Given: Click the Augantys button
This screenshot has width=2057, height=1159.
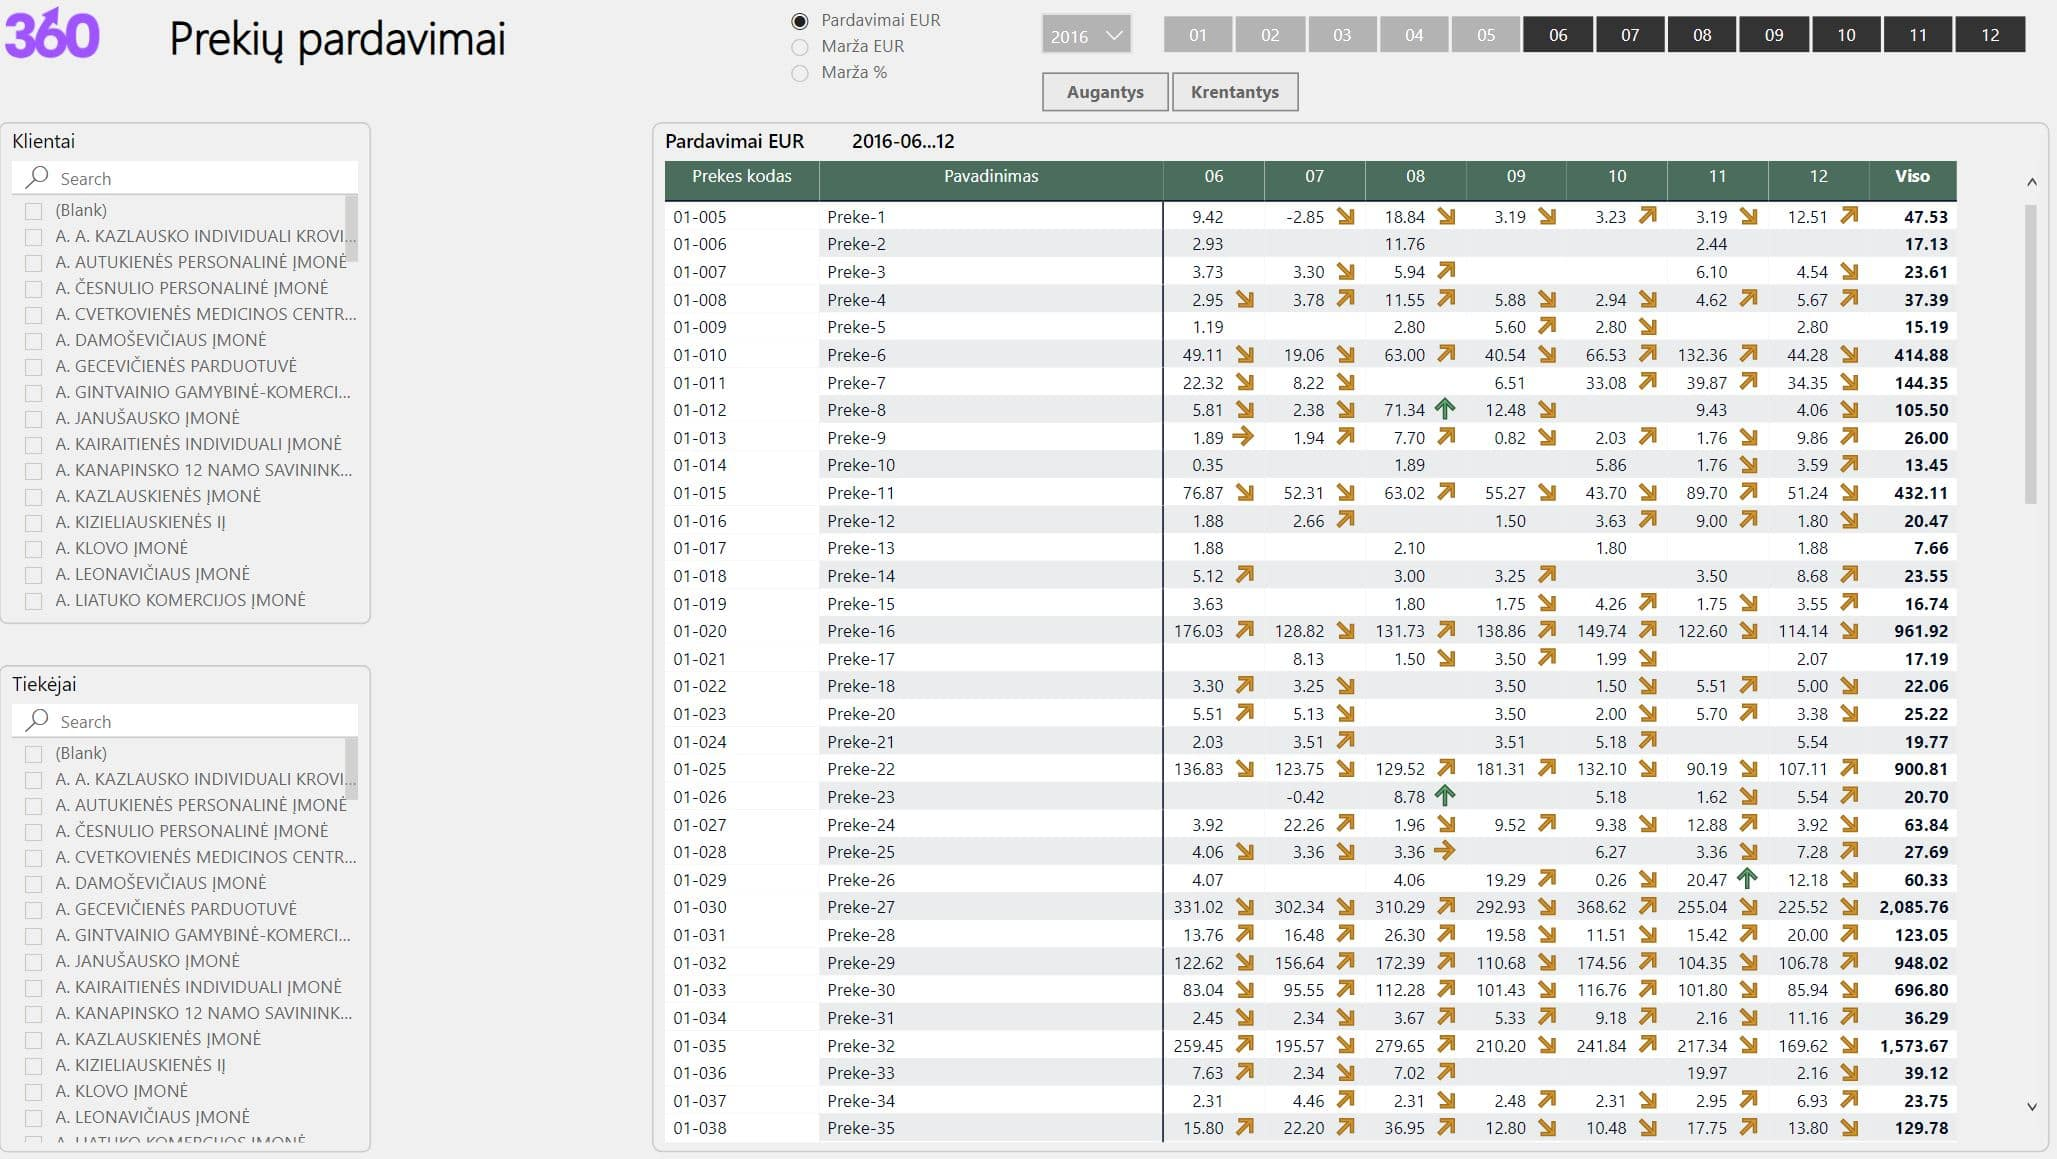Looking at the screenshot, I should (x=1105, y=92).
